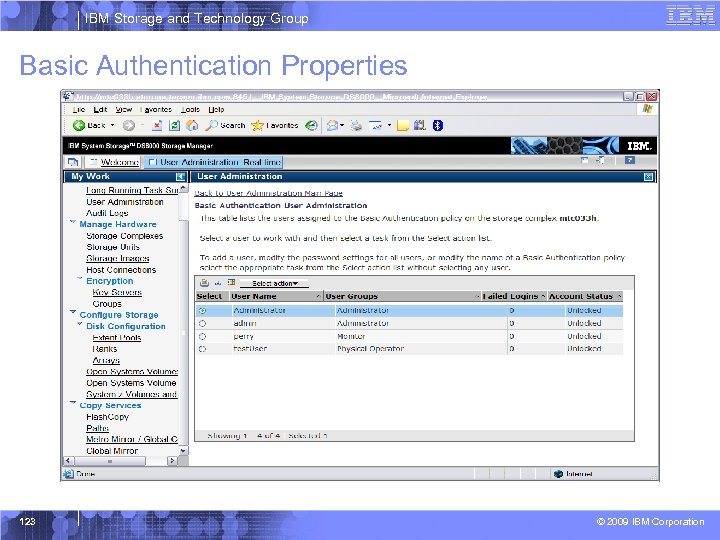Collapse the Copy Services tree section

73,403
